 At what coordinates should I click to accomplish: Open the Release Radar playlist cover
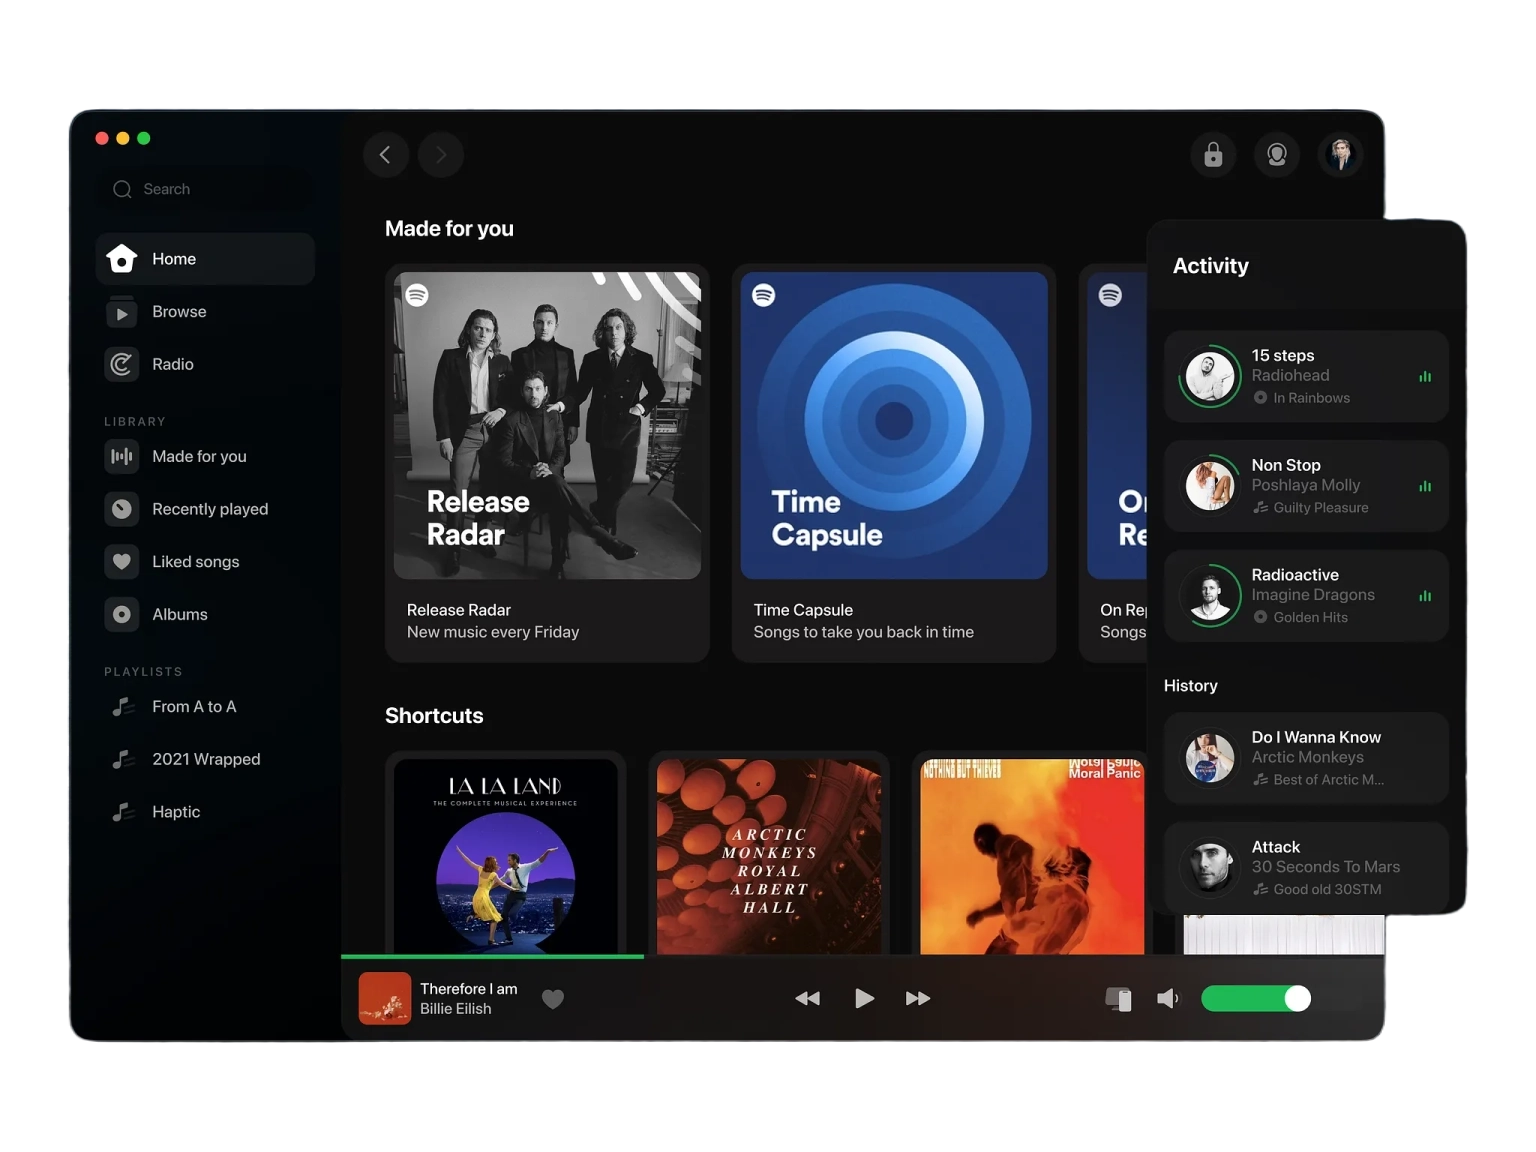tap(547, 426)
